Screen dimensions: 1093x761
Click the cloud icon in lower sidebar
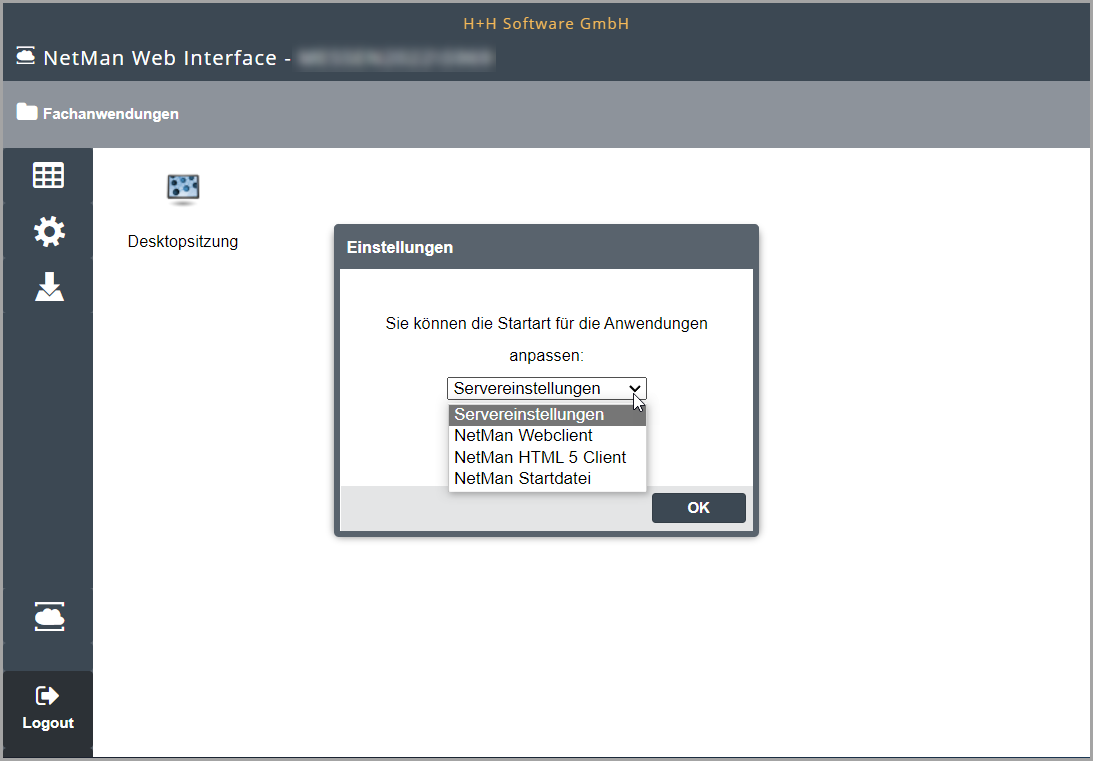click(49, 617)
